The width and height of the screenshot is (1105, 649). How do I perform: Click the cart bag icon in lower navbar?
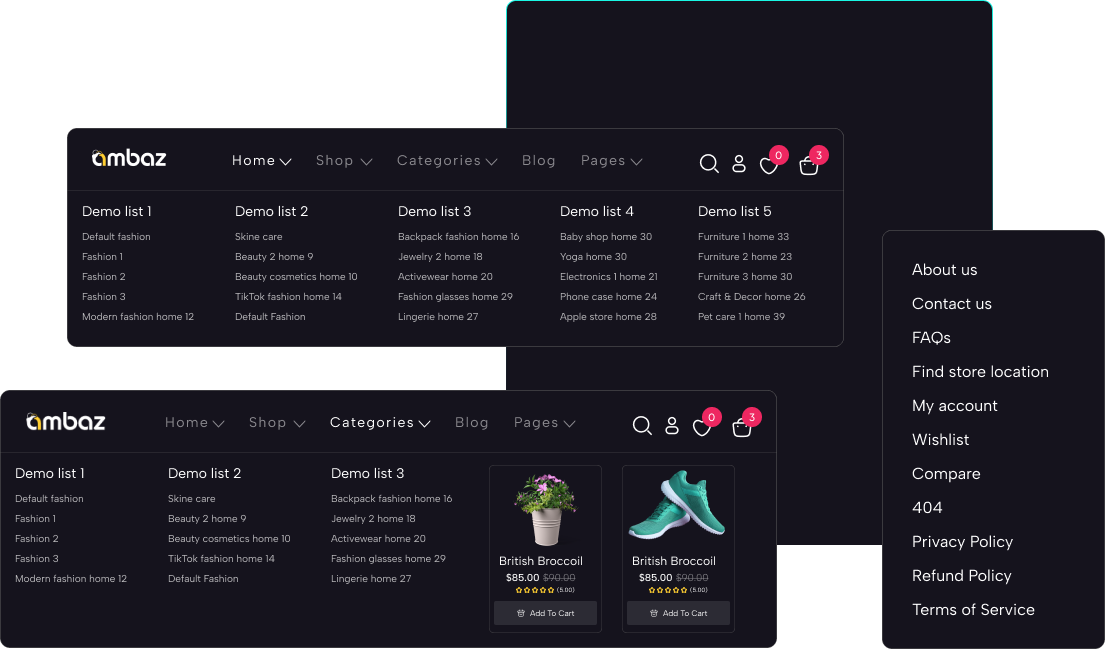[x=742, y=427]
